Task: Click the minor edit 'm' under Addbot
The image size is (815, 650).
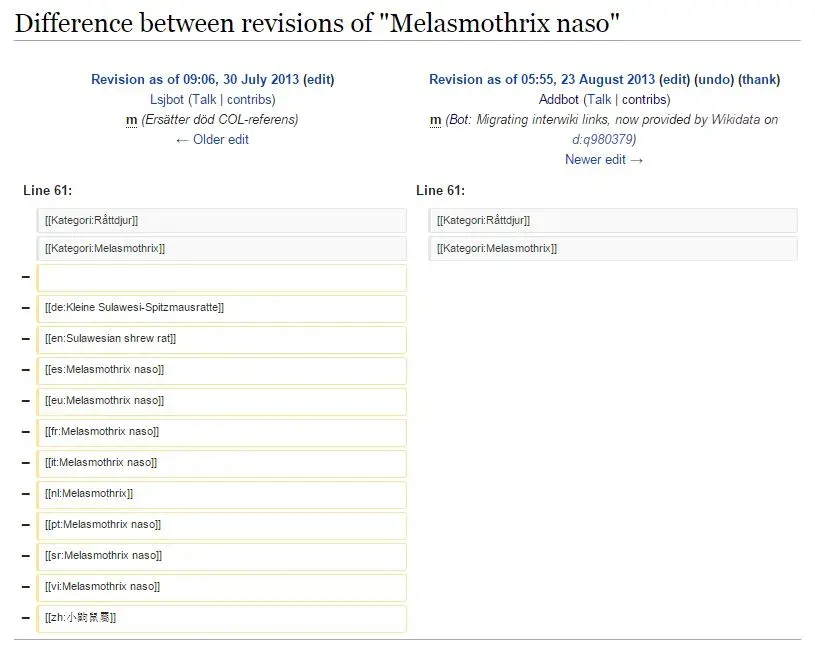Action: pos(436,120)
